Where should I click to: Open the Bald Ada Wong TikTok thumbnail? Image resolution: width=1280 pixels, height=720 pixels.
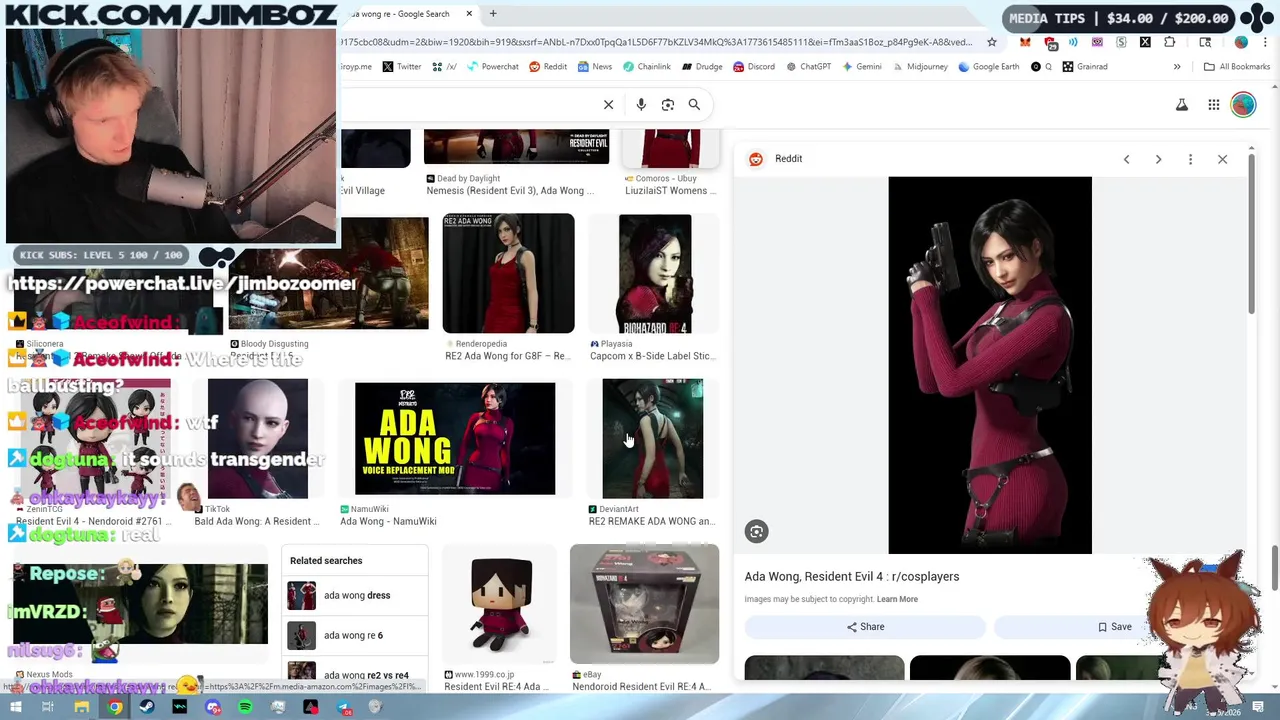coord(258,438)
